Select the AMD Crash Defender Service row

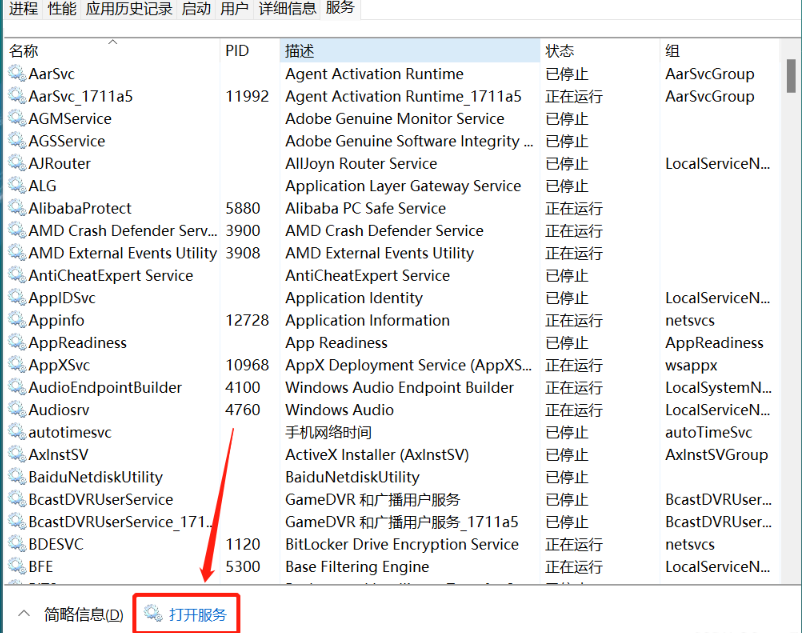point(122,231)
